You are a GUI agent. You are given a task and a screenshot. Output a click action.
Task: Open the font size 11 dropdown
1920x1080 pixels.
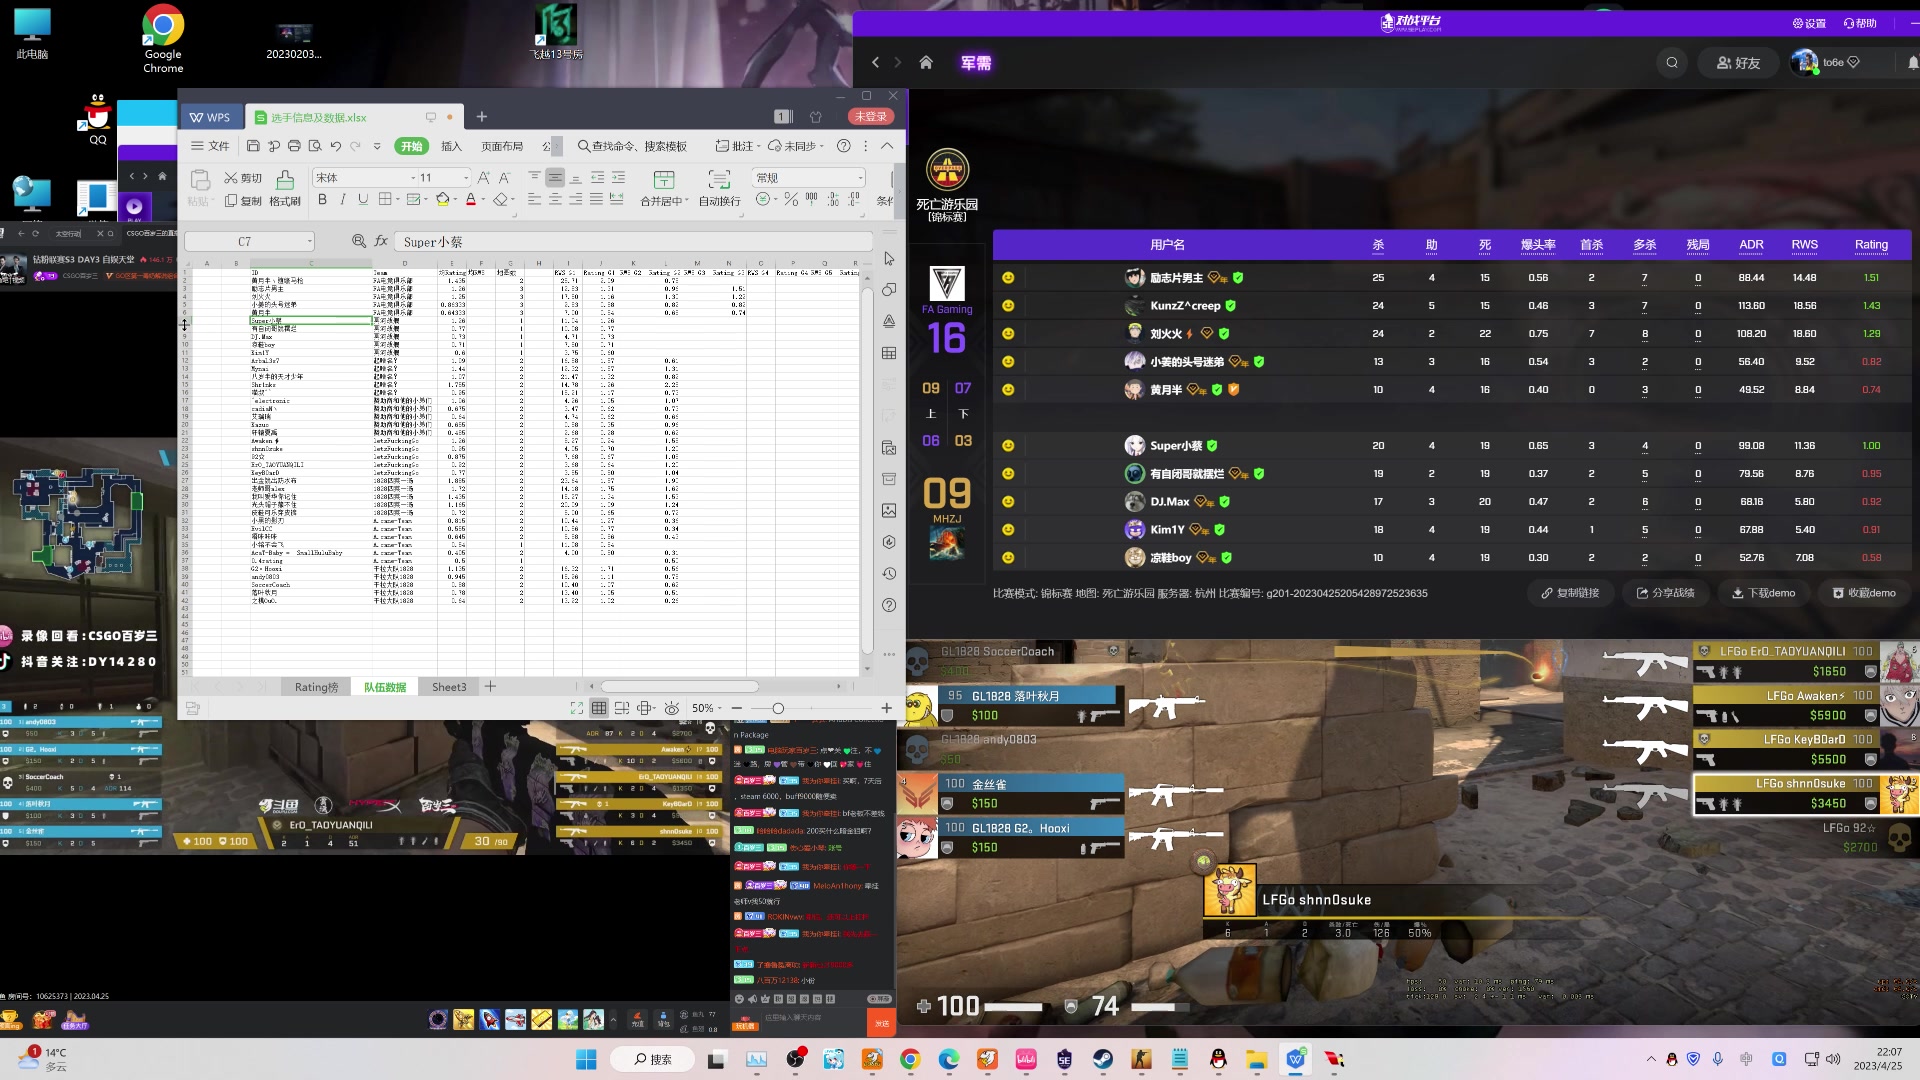click(465, 178)
